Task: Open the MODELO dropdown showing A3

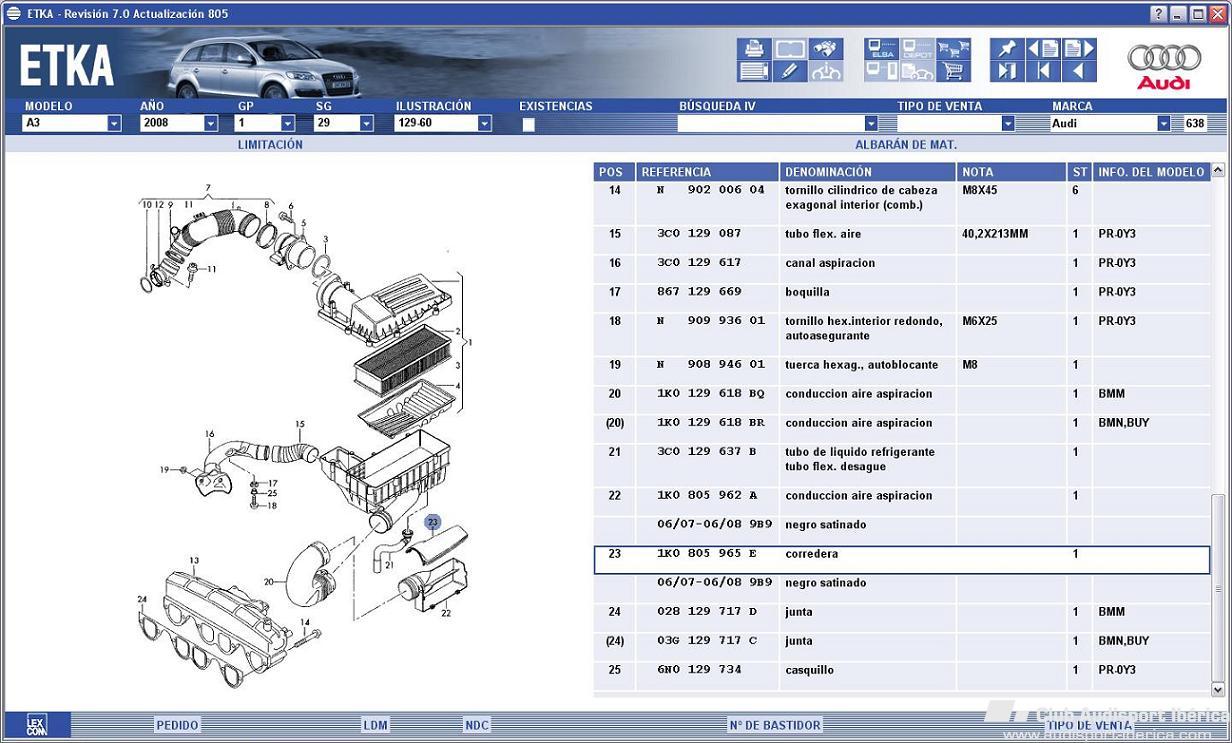Action: (114, 124)
